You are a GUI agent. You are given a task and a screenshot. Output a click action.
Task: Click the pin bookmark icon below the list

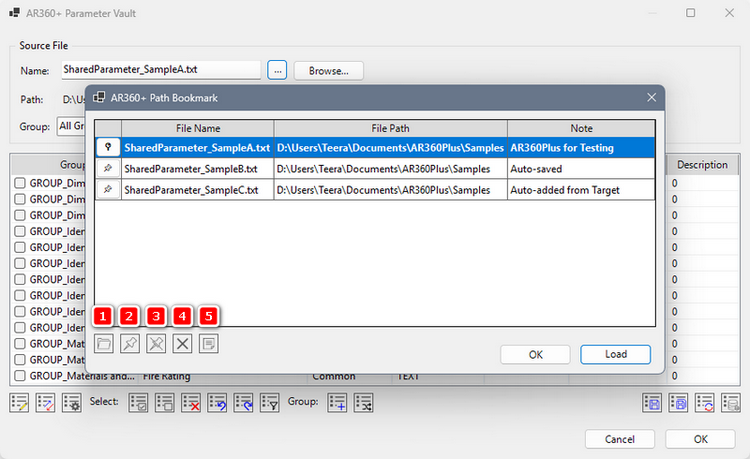pos(130,343)
